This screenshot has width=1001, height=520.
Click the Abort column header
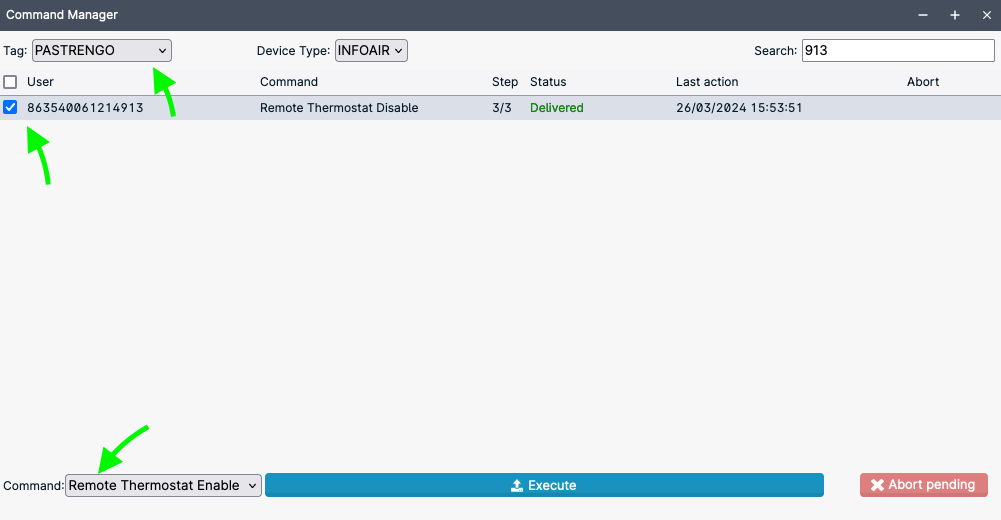[923, 82]
